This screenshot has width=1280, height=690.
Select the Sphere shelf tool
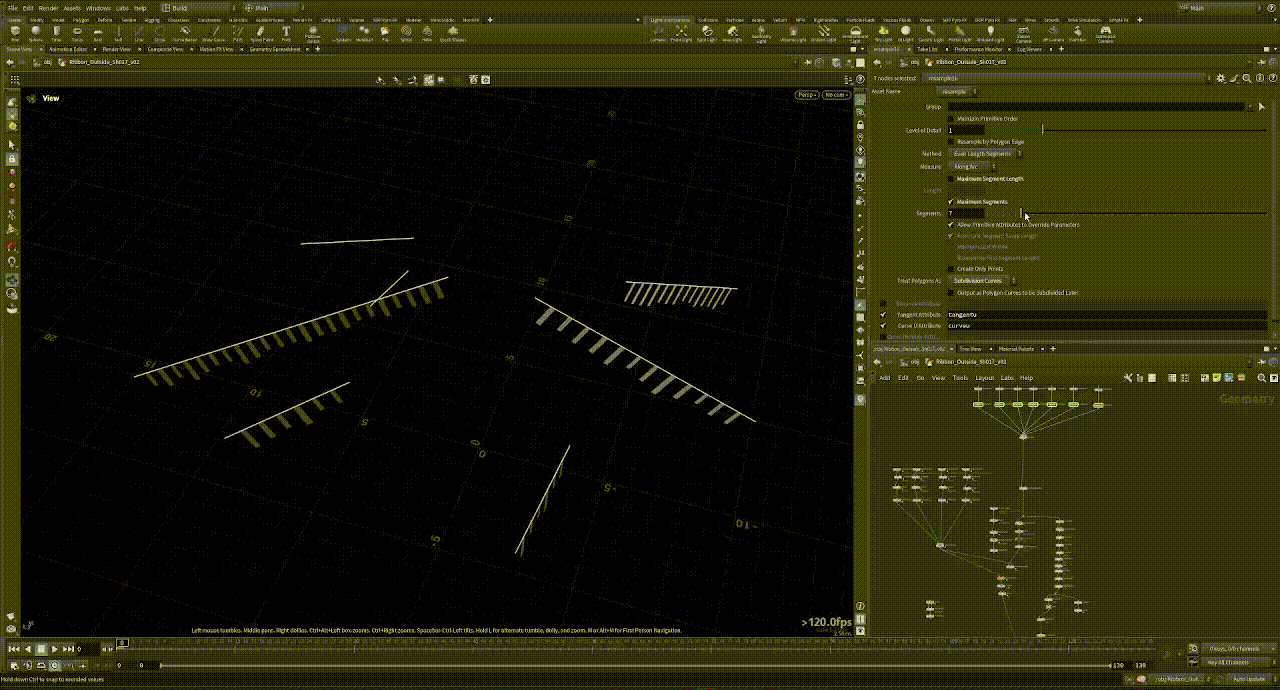pos(35,33)
